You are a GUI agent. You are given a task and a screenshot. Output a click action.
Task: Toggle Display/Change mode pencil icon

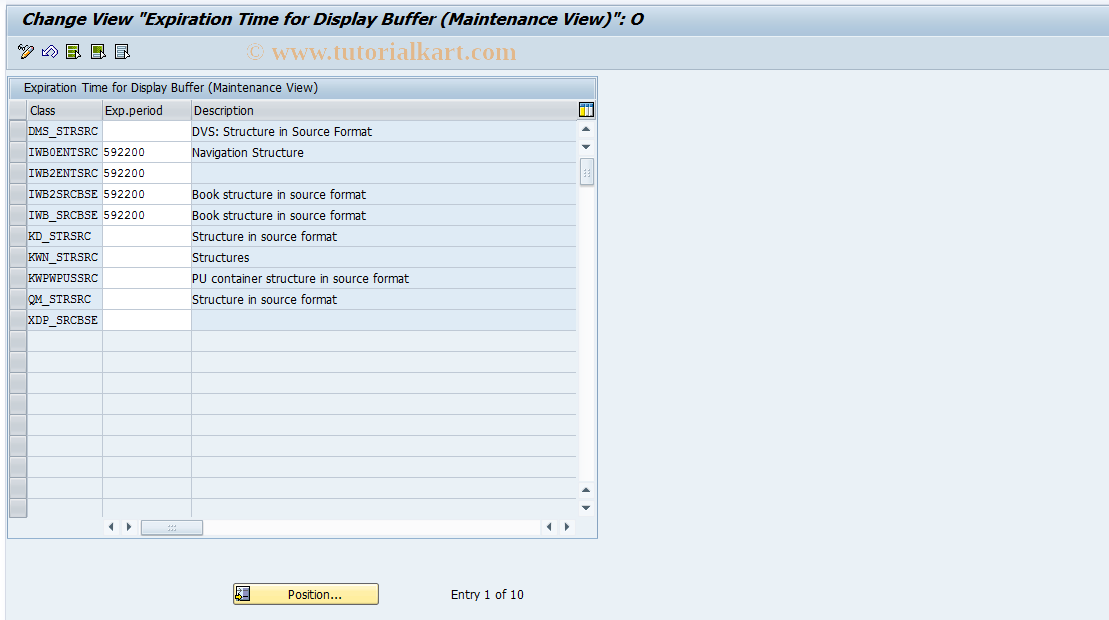25,52
